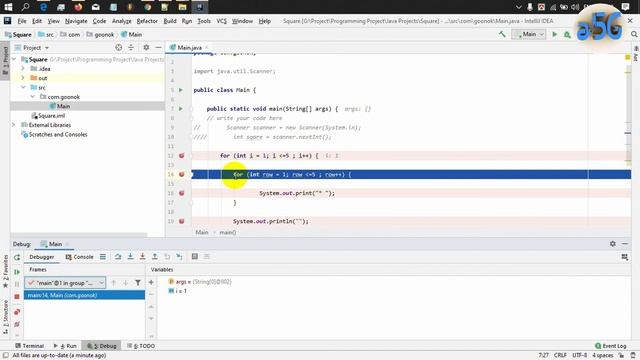Click the Windows Start button

tap(8, 7)
